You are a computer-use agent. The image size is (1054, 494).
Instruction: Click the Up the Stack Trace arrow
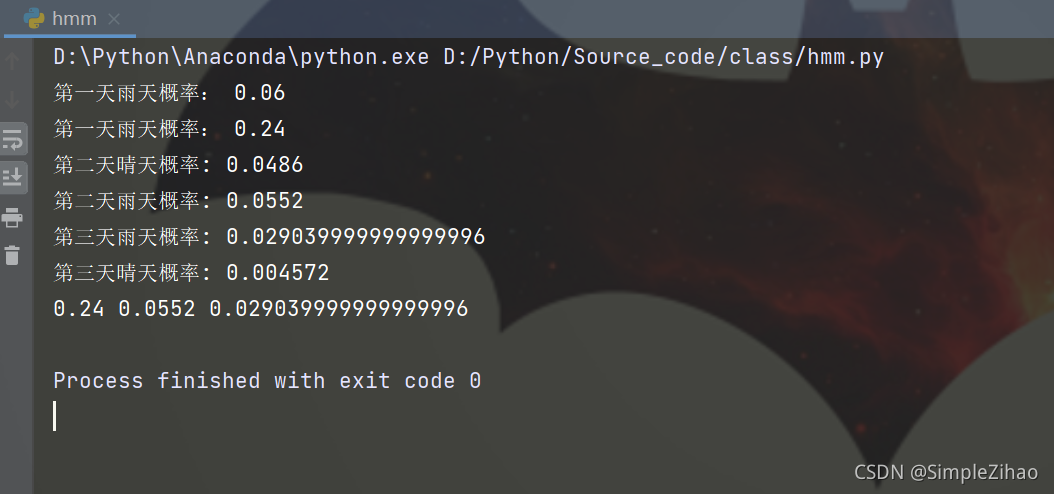coord(13,60)
